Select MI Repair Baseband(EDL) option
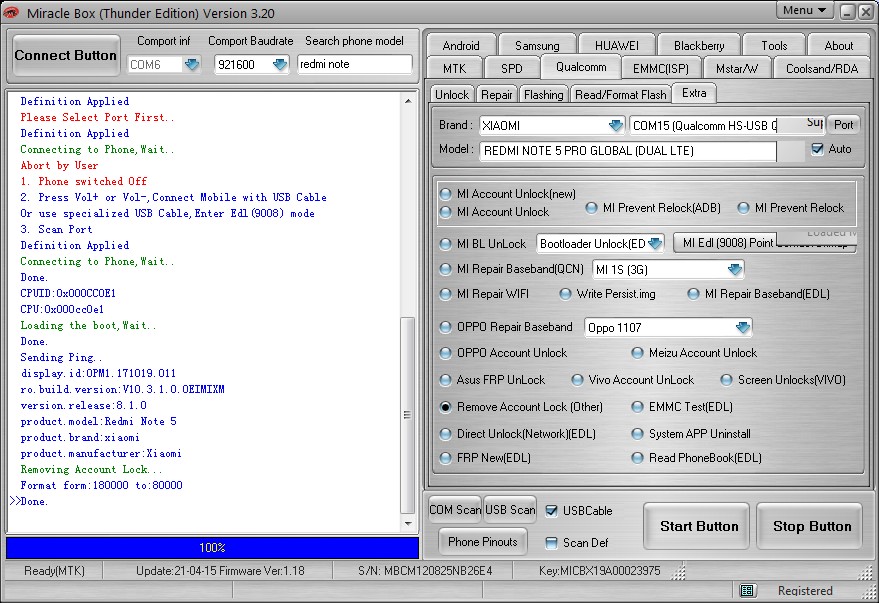The image size is (879, 603). [693, 294]
